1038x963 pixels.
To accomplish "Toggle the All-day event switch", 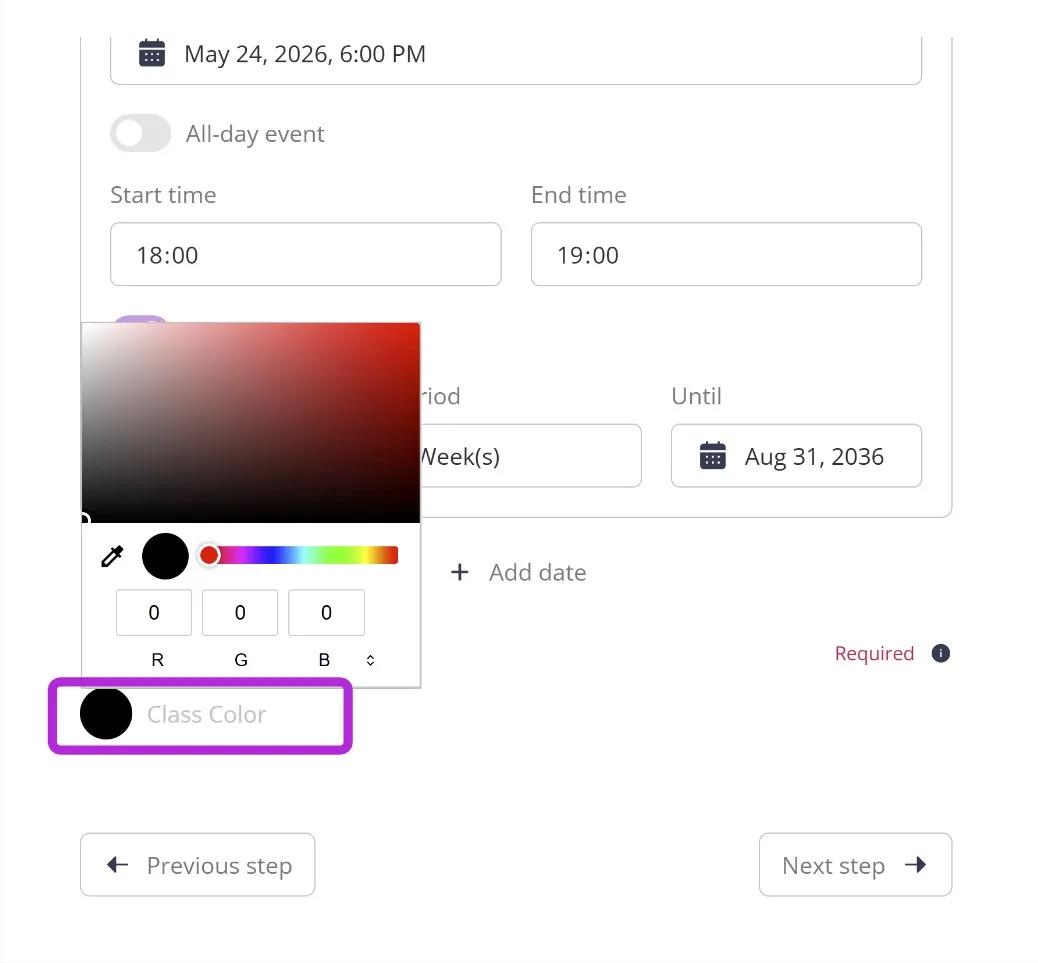I will click(x=140, y=134).
